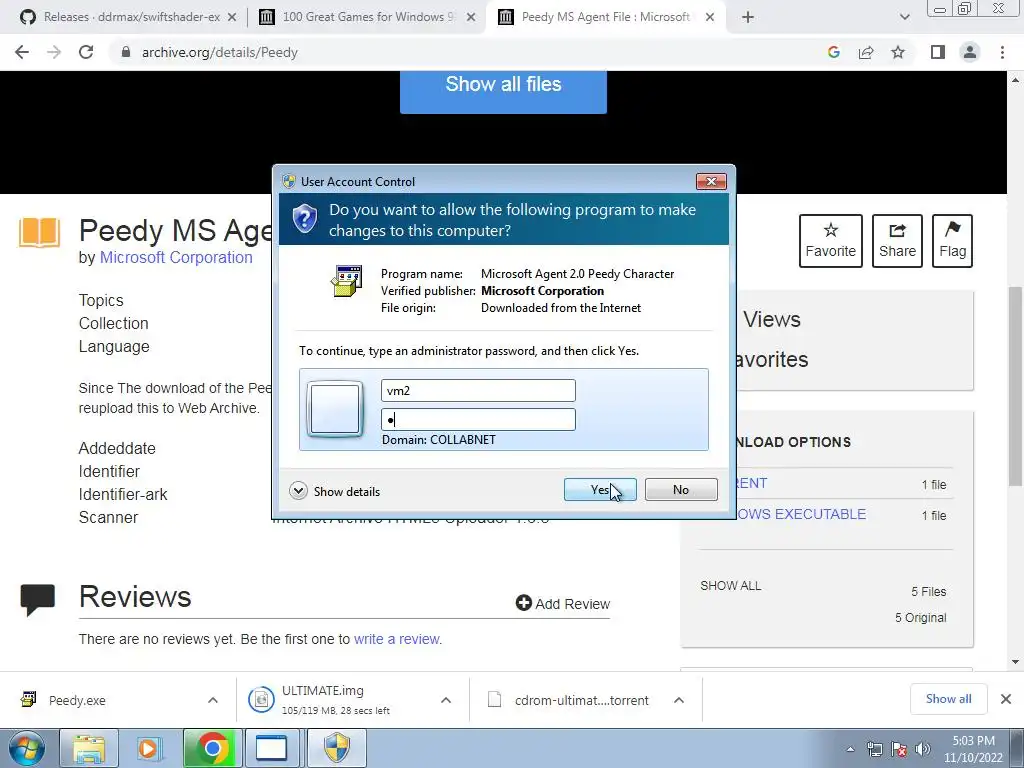Open the Microsoft Corporation author link

click(176, 257)
